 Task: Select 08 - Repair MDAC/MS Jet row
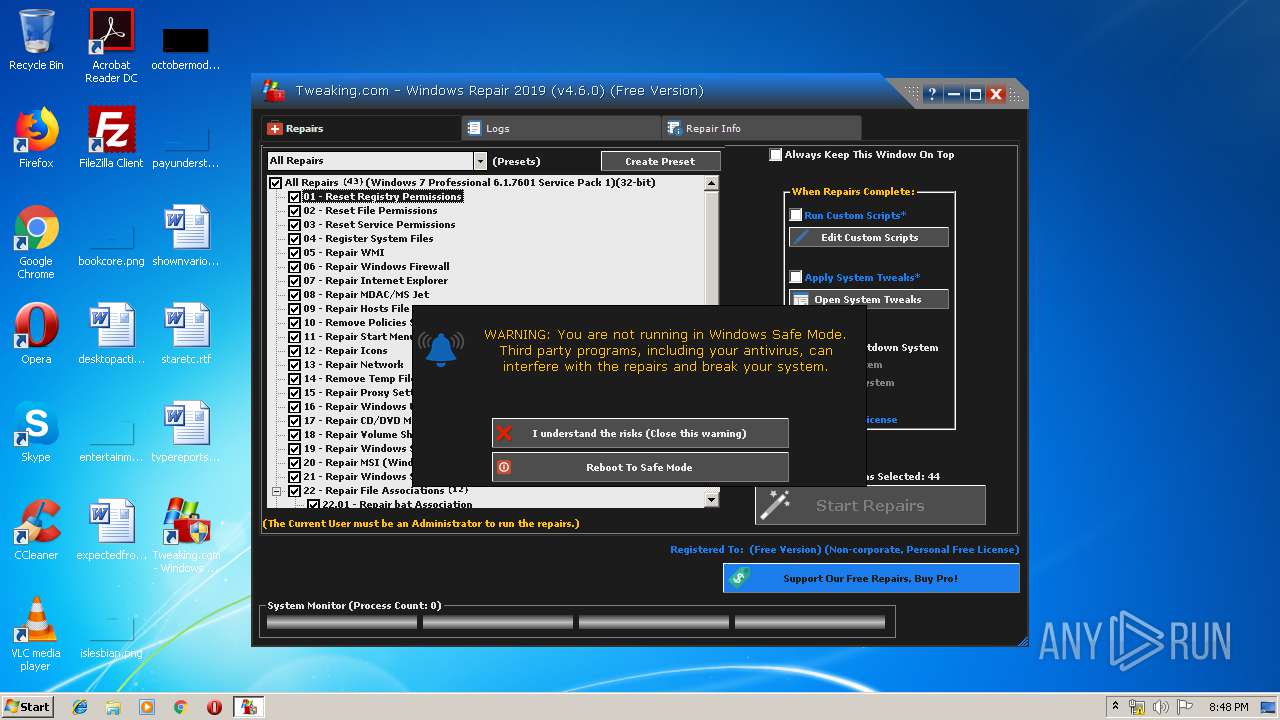tap(366, 295)
